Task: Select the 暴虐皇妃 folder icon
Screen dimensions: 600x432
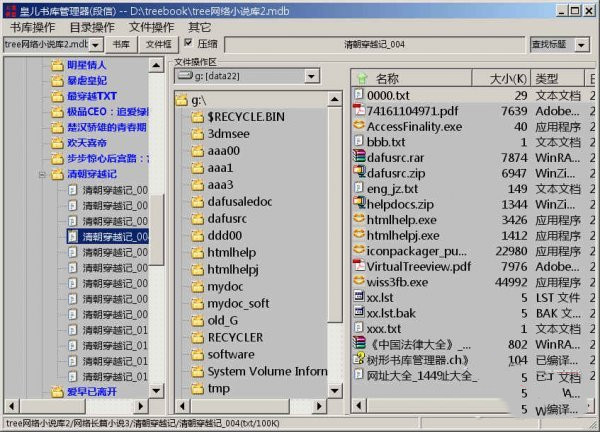Action: (57, 81)
